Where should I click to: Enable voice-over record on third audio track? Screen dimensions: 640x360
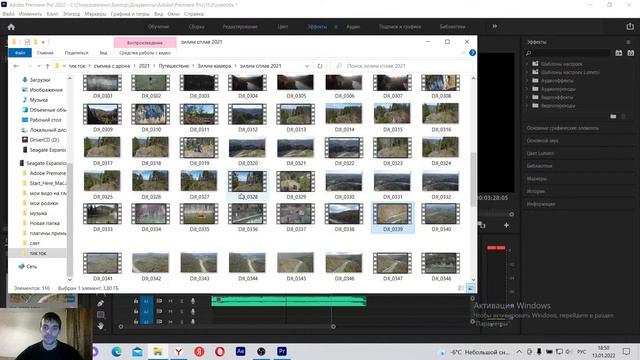[x=193, y=322]
